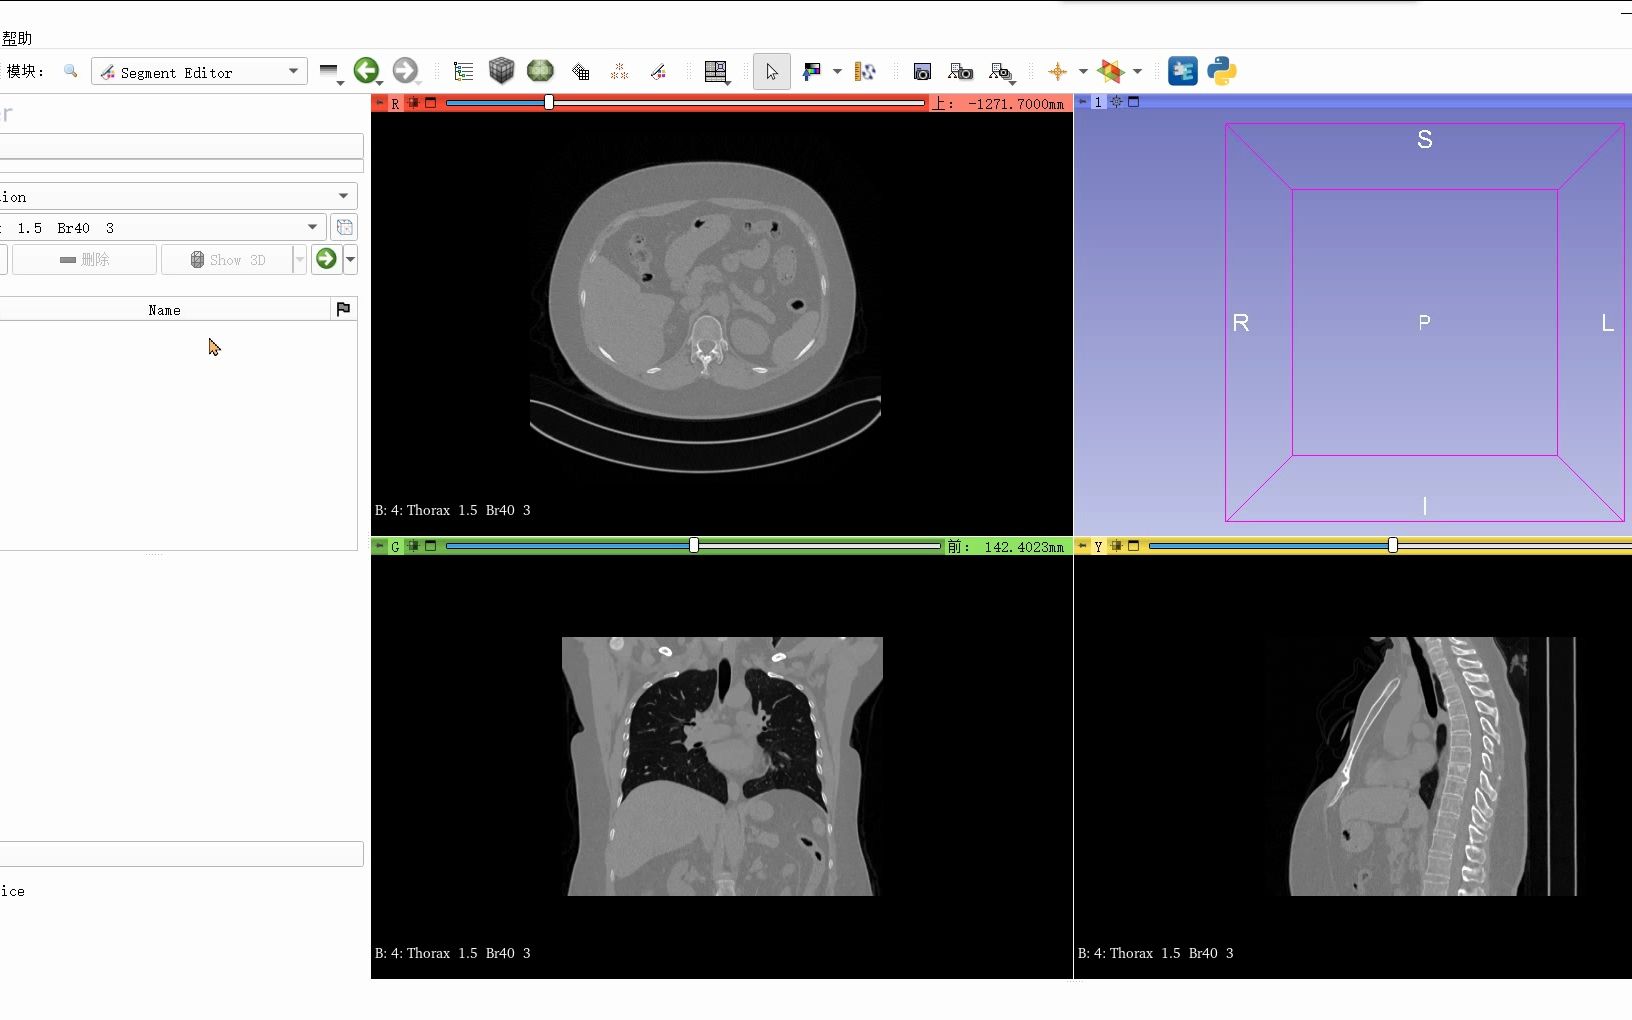Click the red view 'R' label
Viewport: 1632px width, 1020px height.
click(395, 103)
